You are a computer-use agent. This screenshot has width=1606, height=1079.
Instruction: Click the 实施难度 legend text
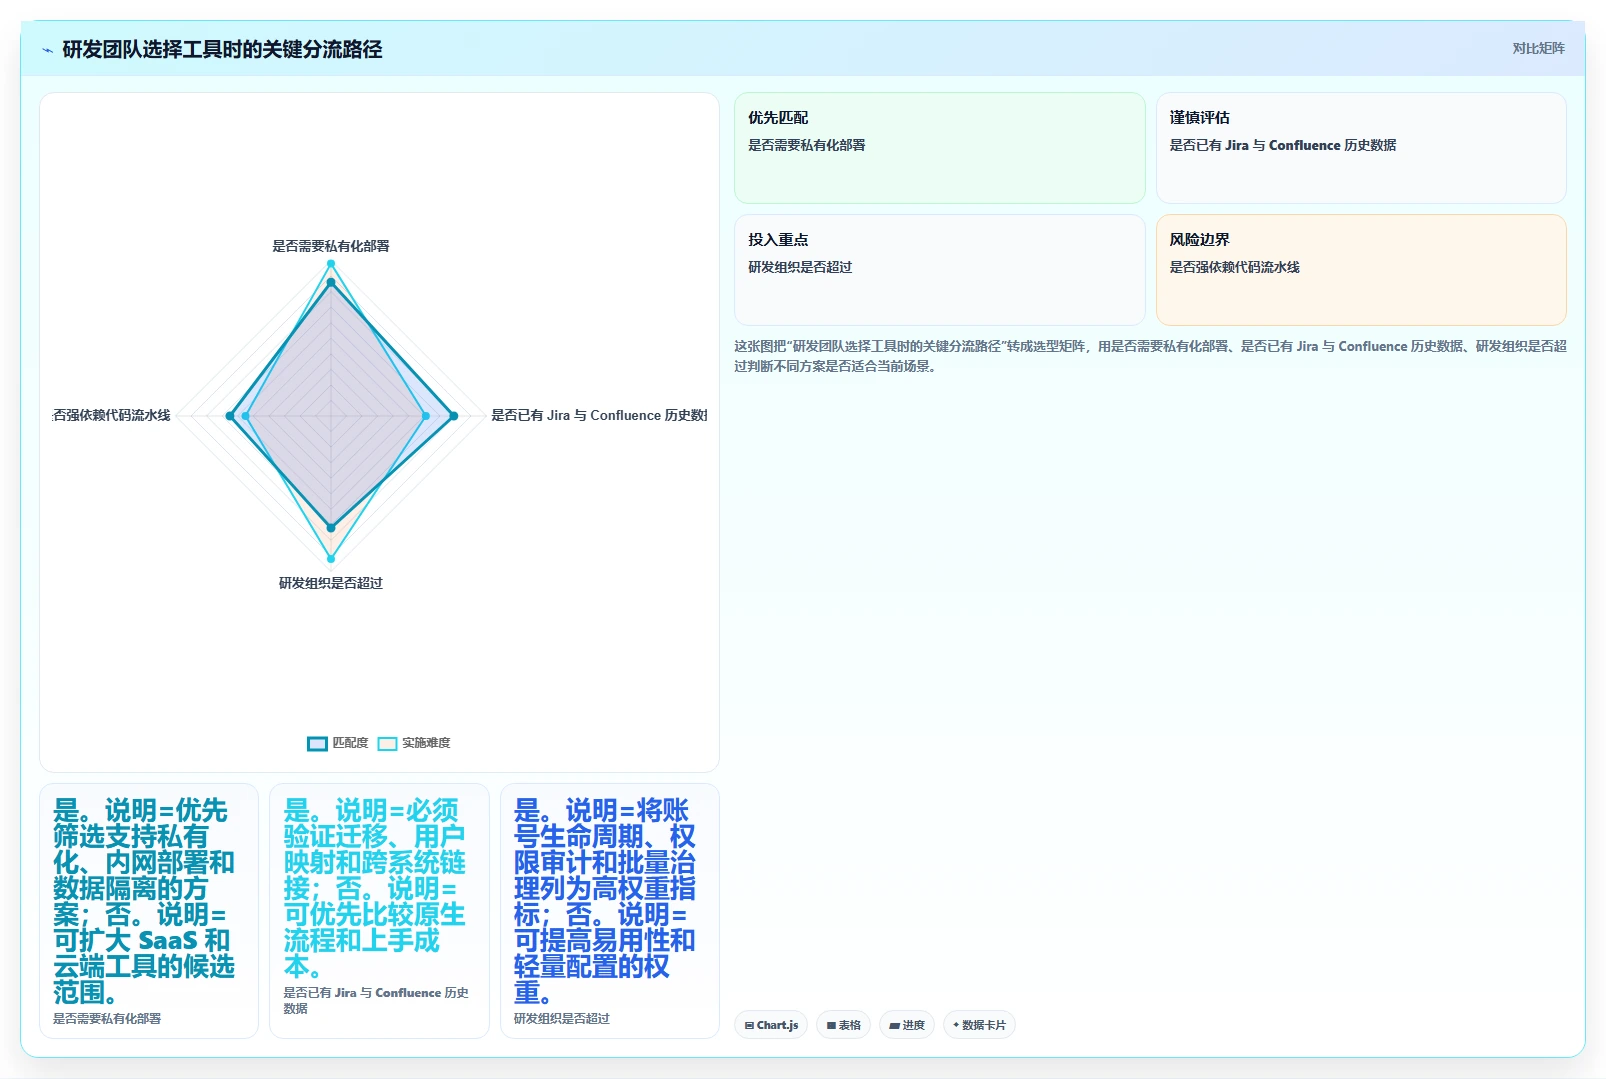pyautogui.click(x=426, y=743)
